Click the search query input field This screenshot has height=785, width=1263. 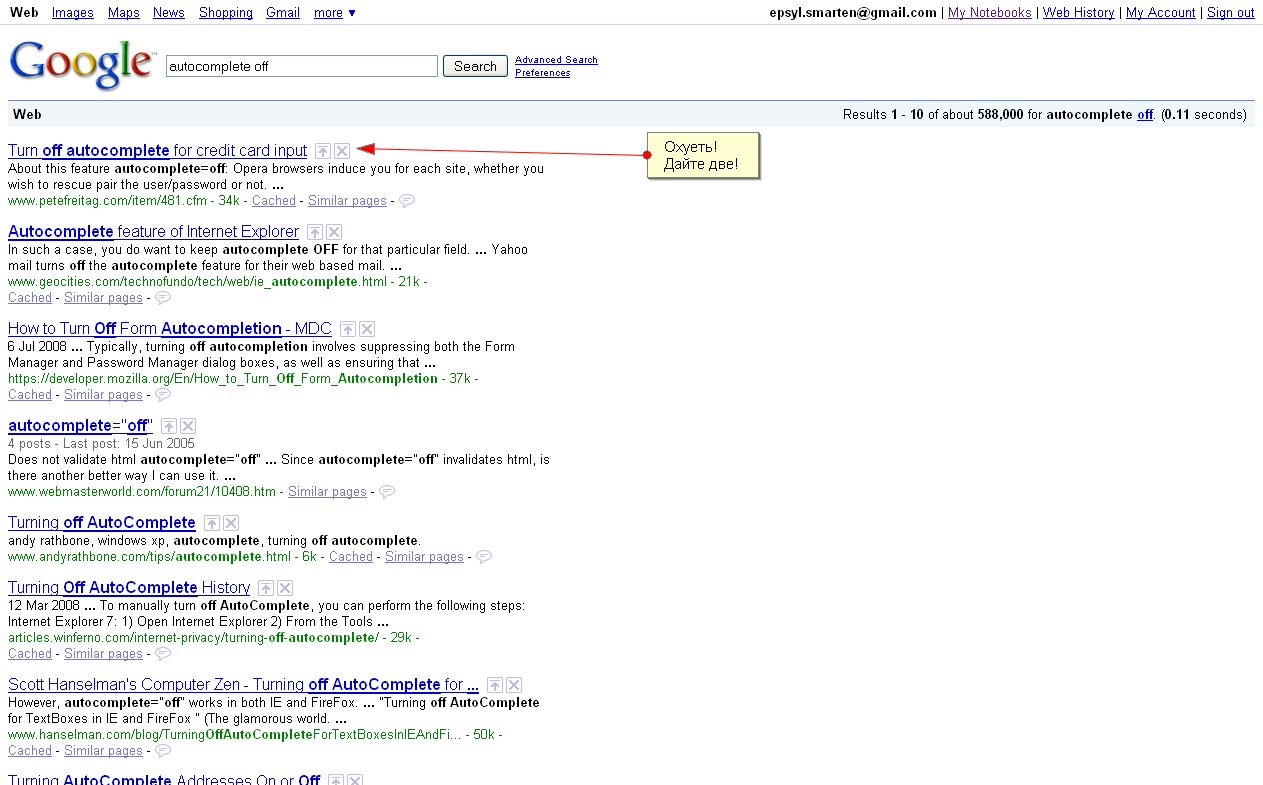(x=301, y=66)
